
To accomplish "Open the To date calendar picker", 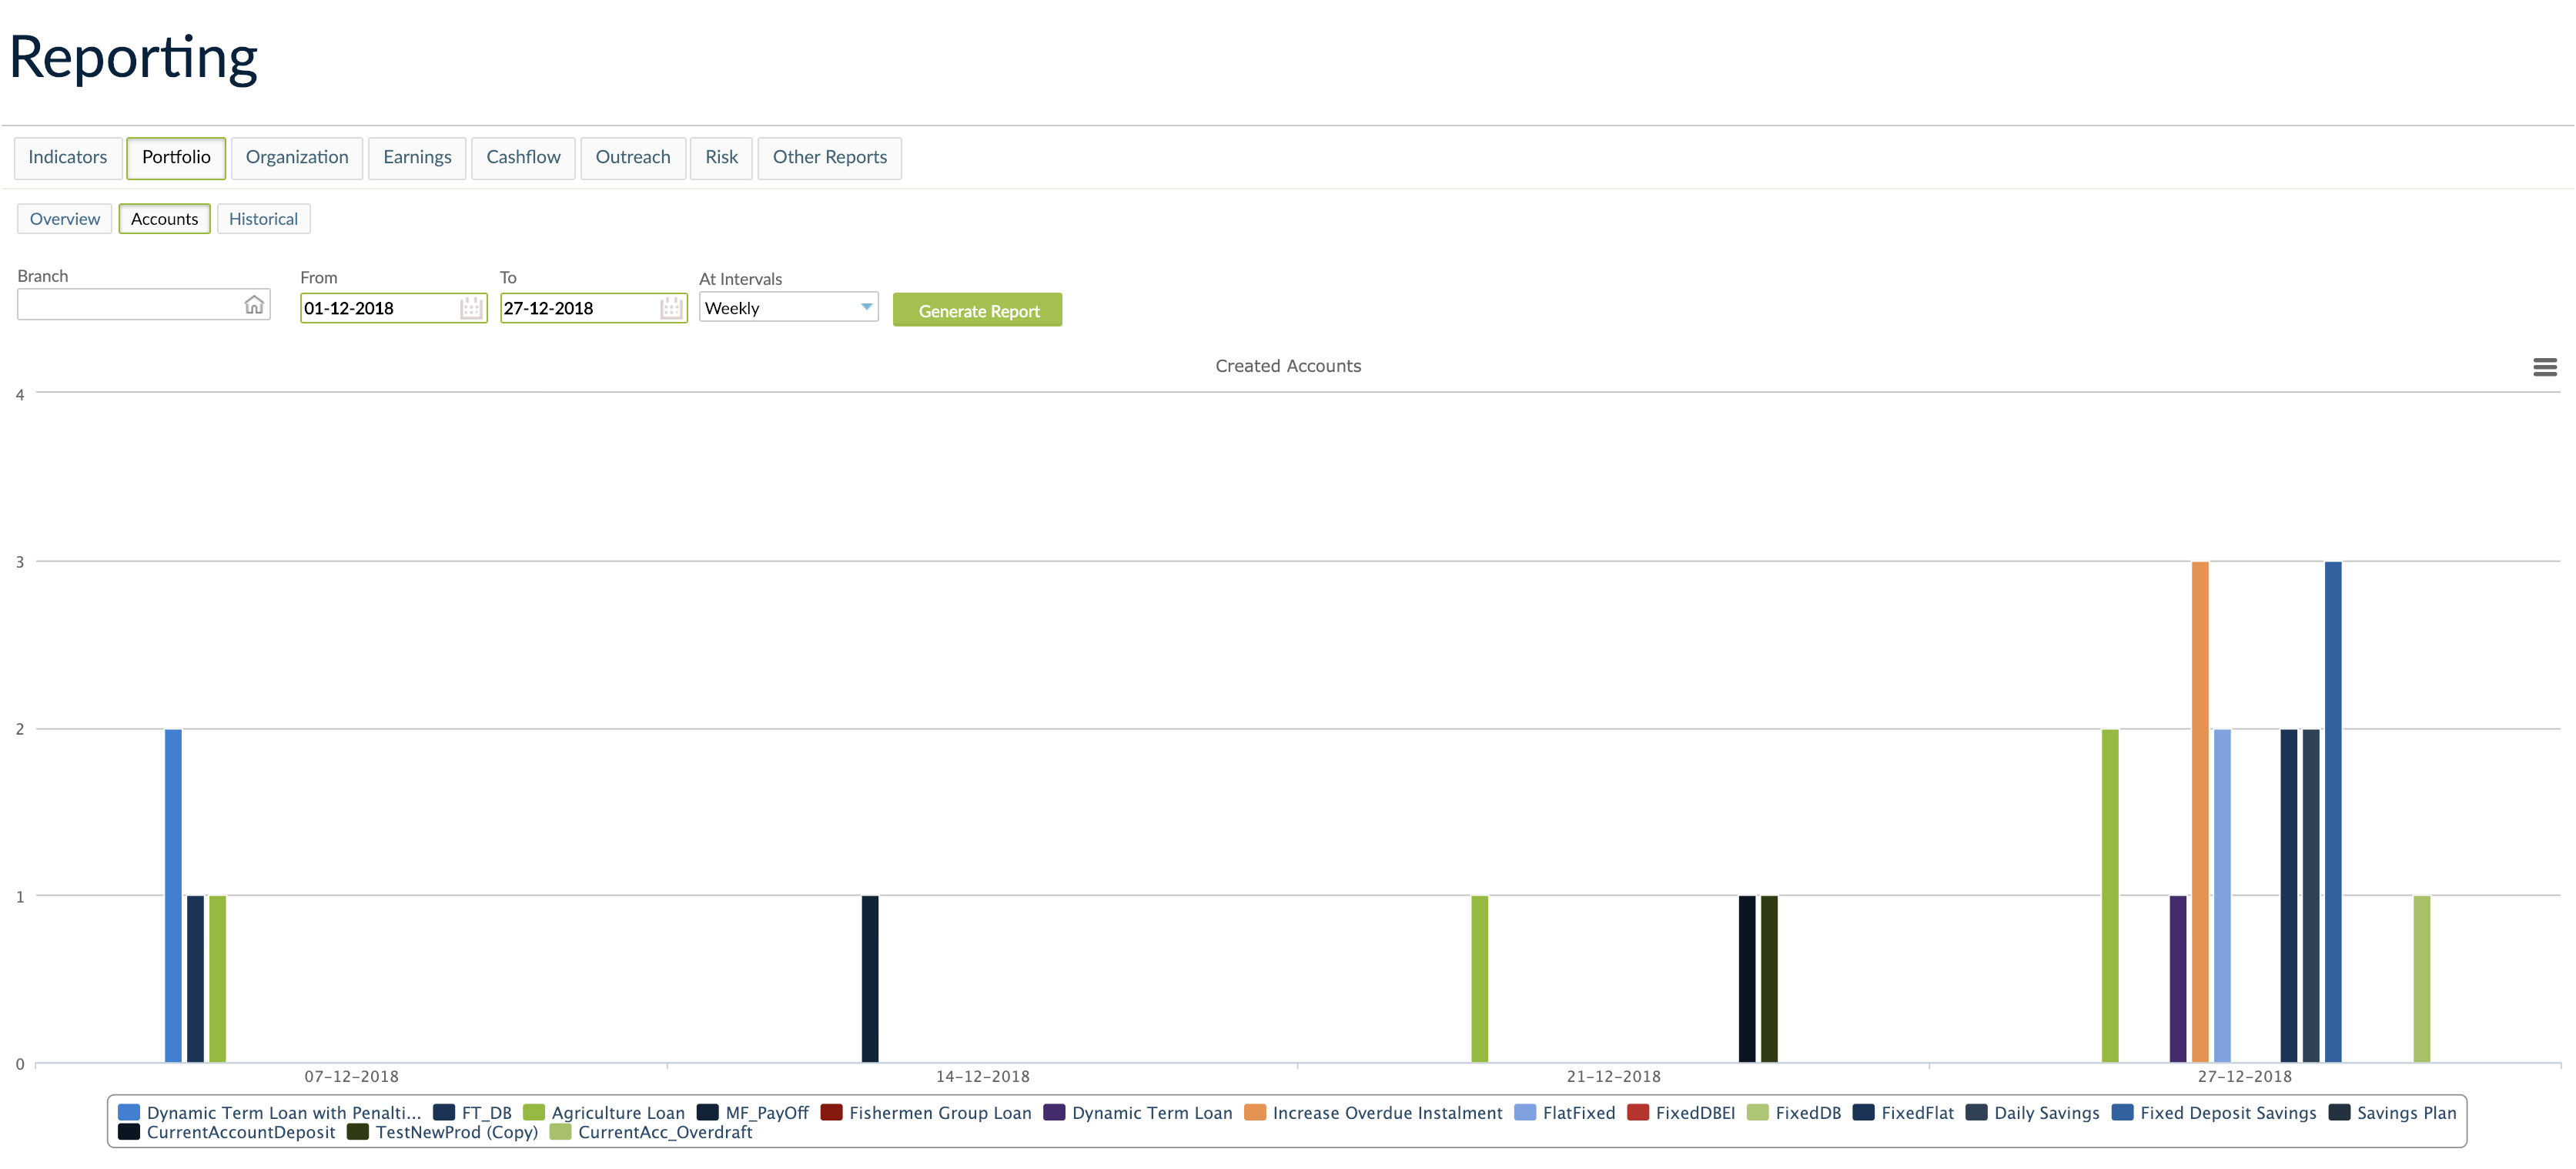I will tap(671, 308).
